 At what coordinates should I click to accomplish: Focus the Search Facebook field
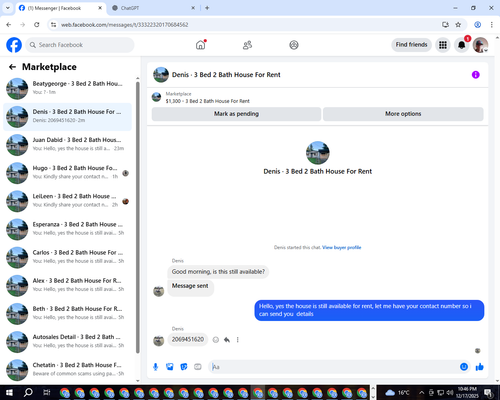[x=80, y=45]
